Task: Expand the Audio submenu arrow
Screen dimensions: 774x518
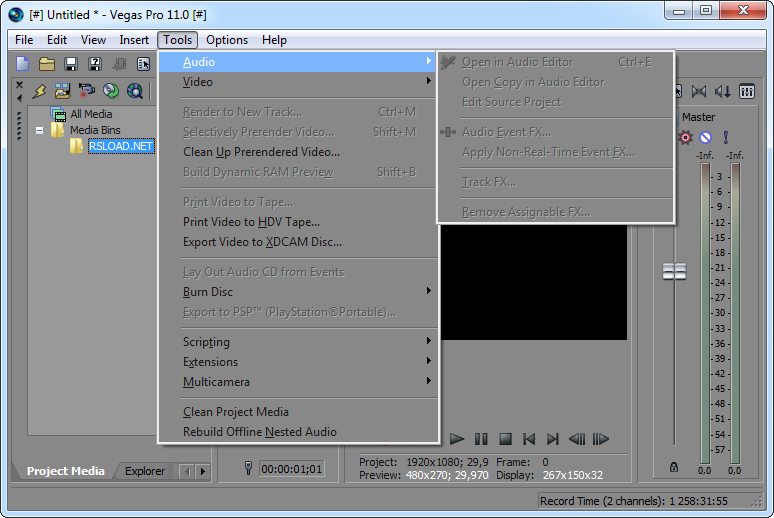Action: point(428,61)
